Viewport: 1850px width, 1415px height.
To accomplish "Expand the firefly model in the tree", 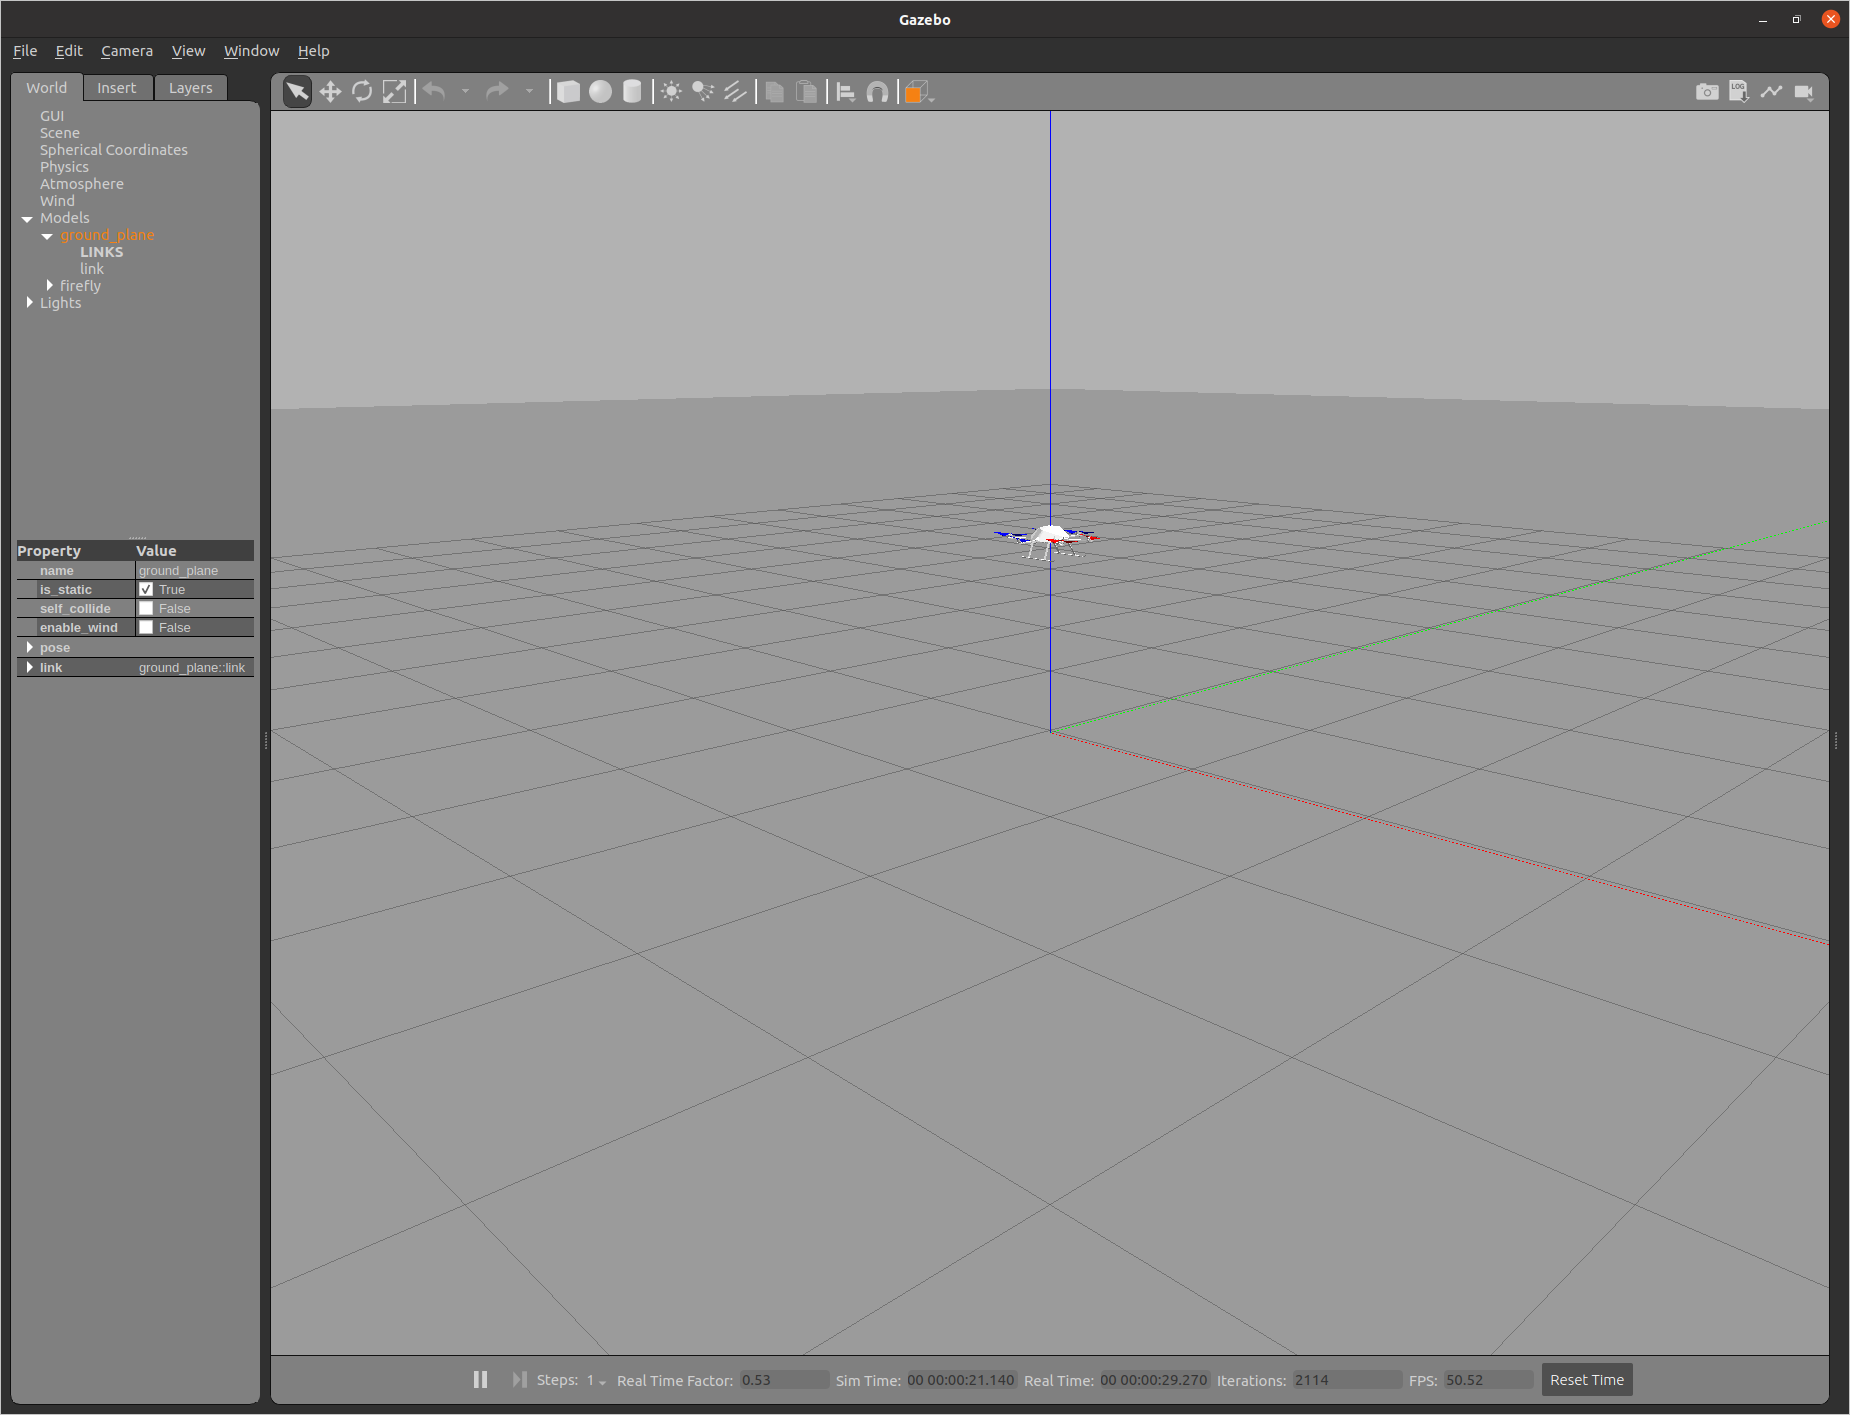I will [x=50, y=285].
